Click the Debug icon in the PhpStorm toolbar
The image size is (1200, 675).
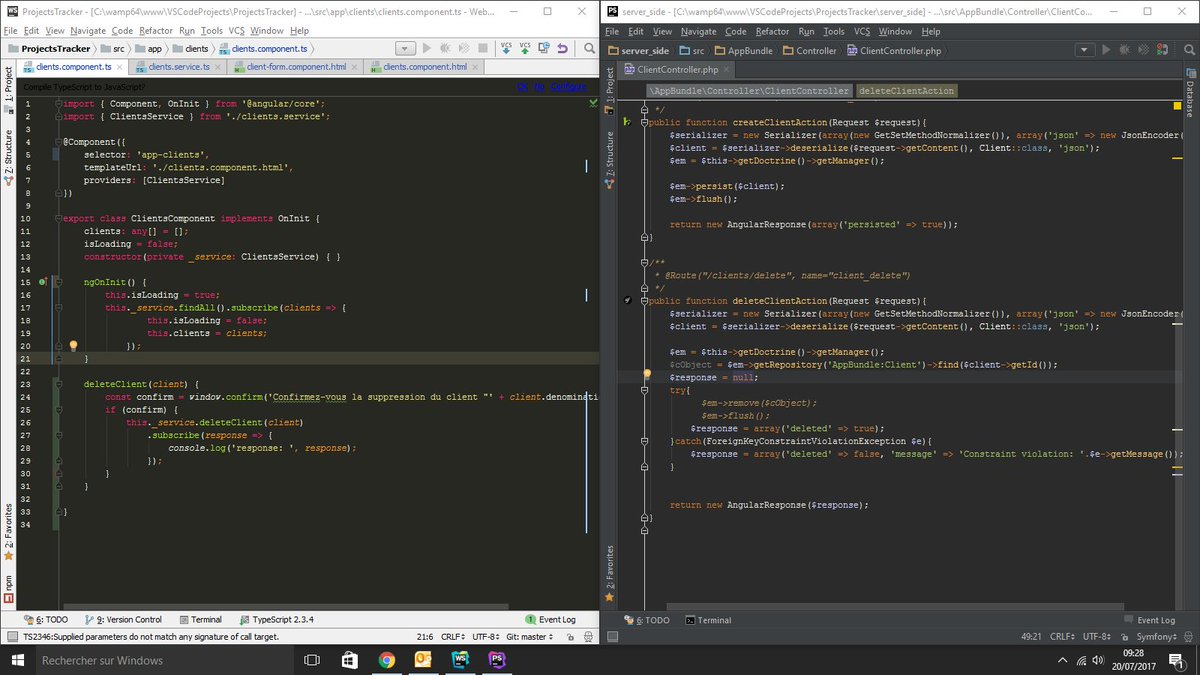(1125, 49)
